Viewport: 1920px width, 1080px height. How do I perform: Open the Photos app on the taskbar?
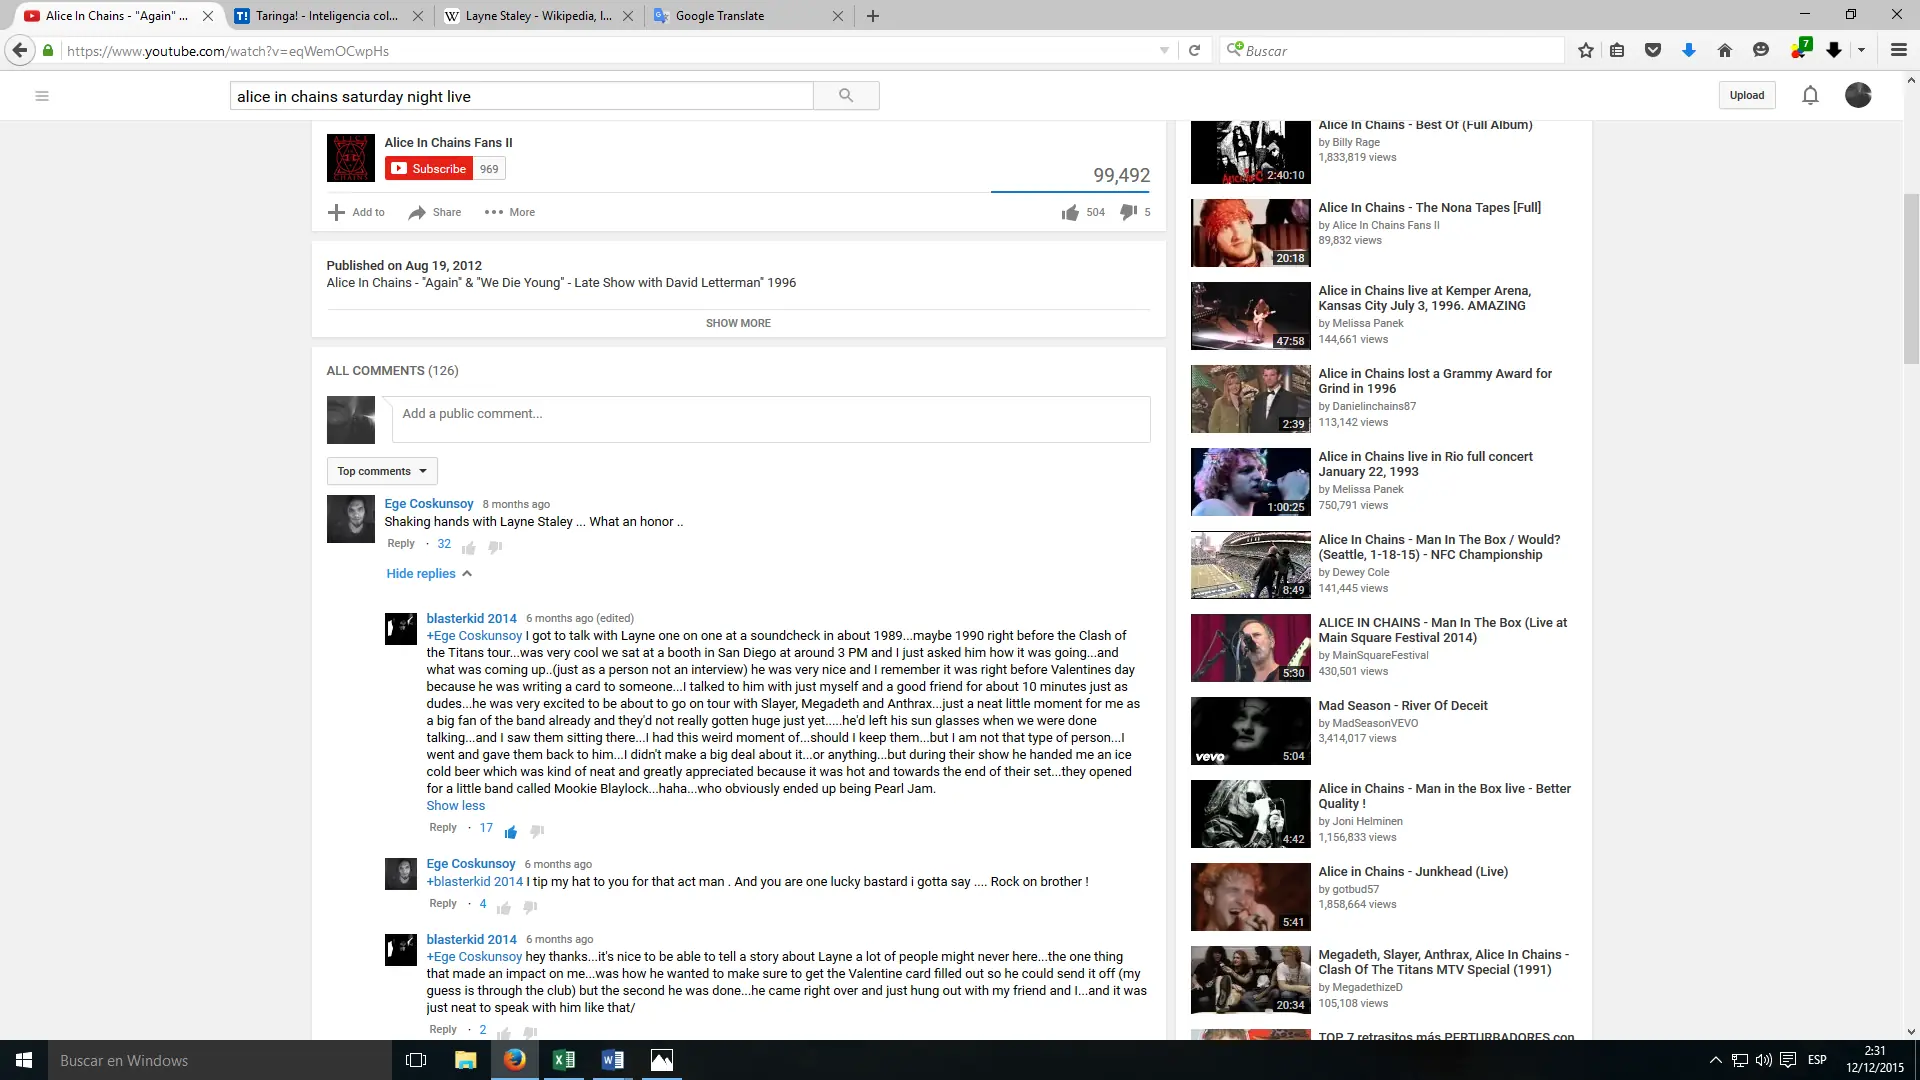(x=662, y=1060)
